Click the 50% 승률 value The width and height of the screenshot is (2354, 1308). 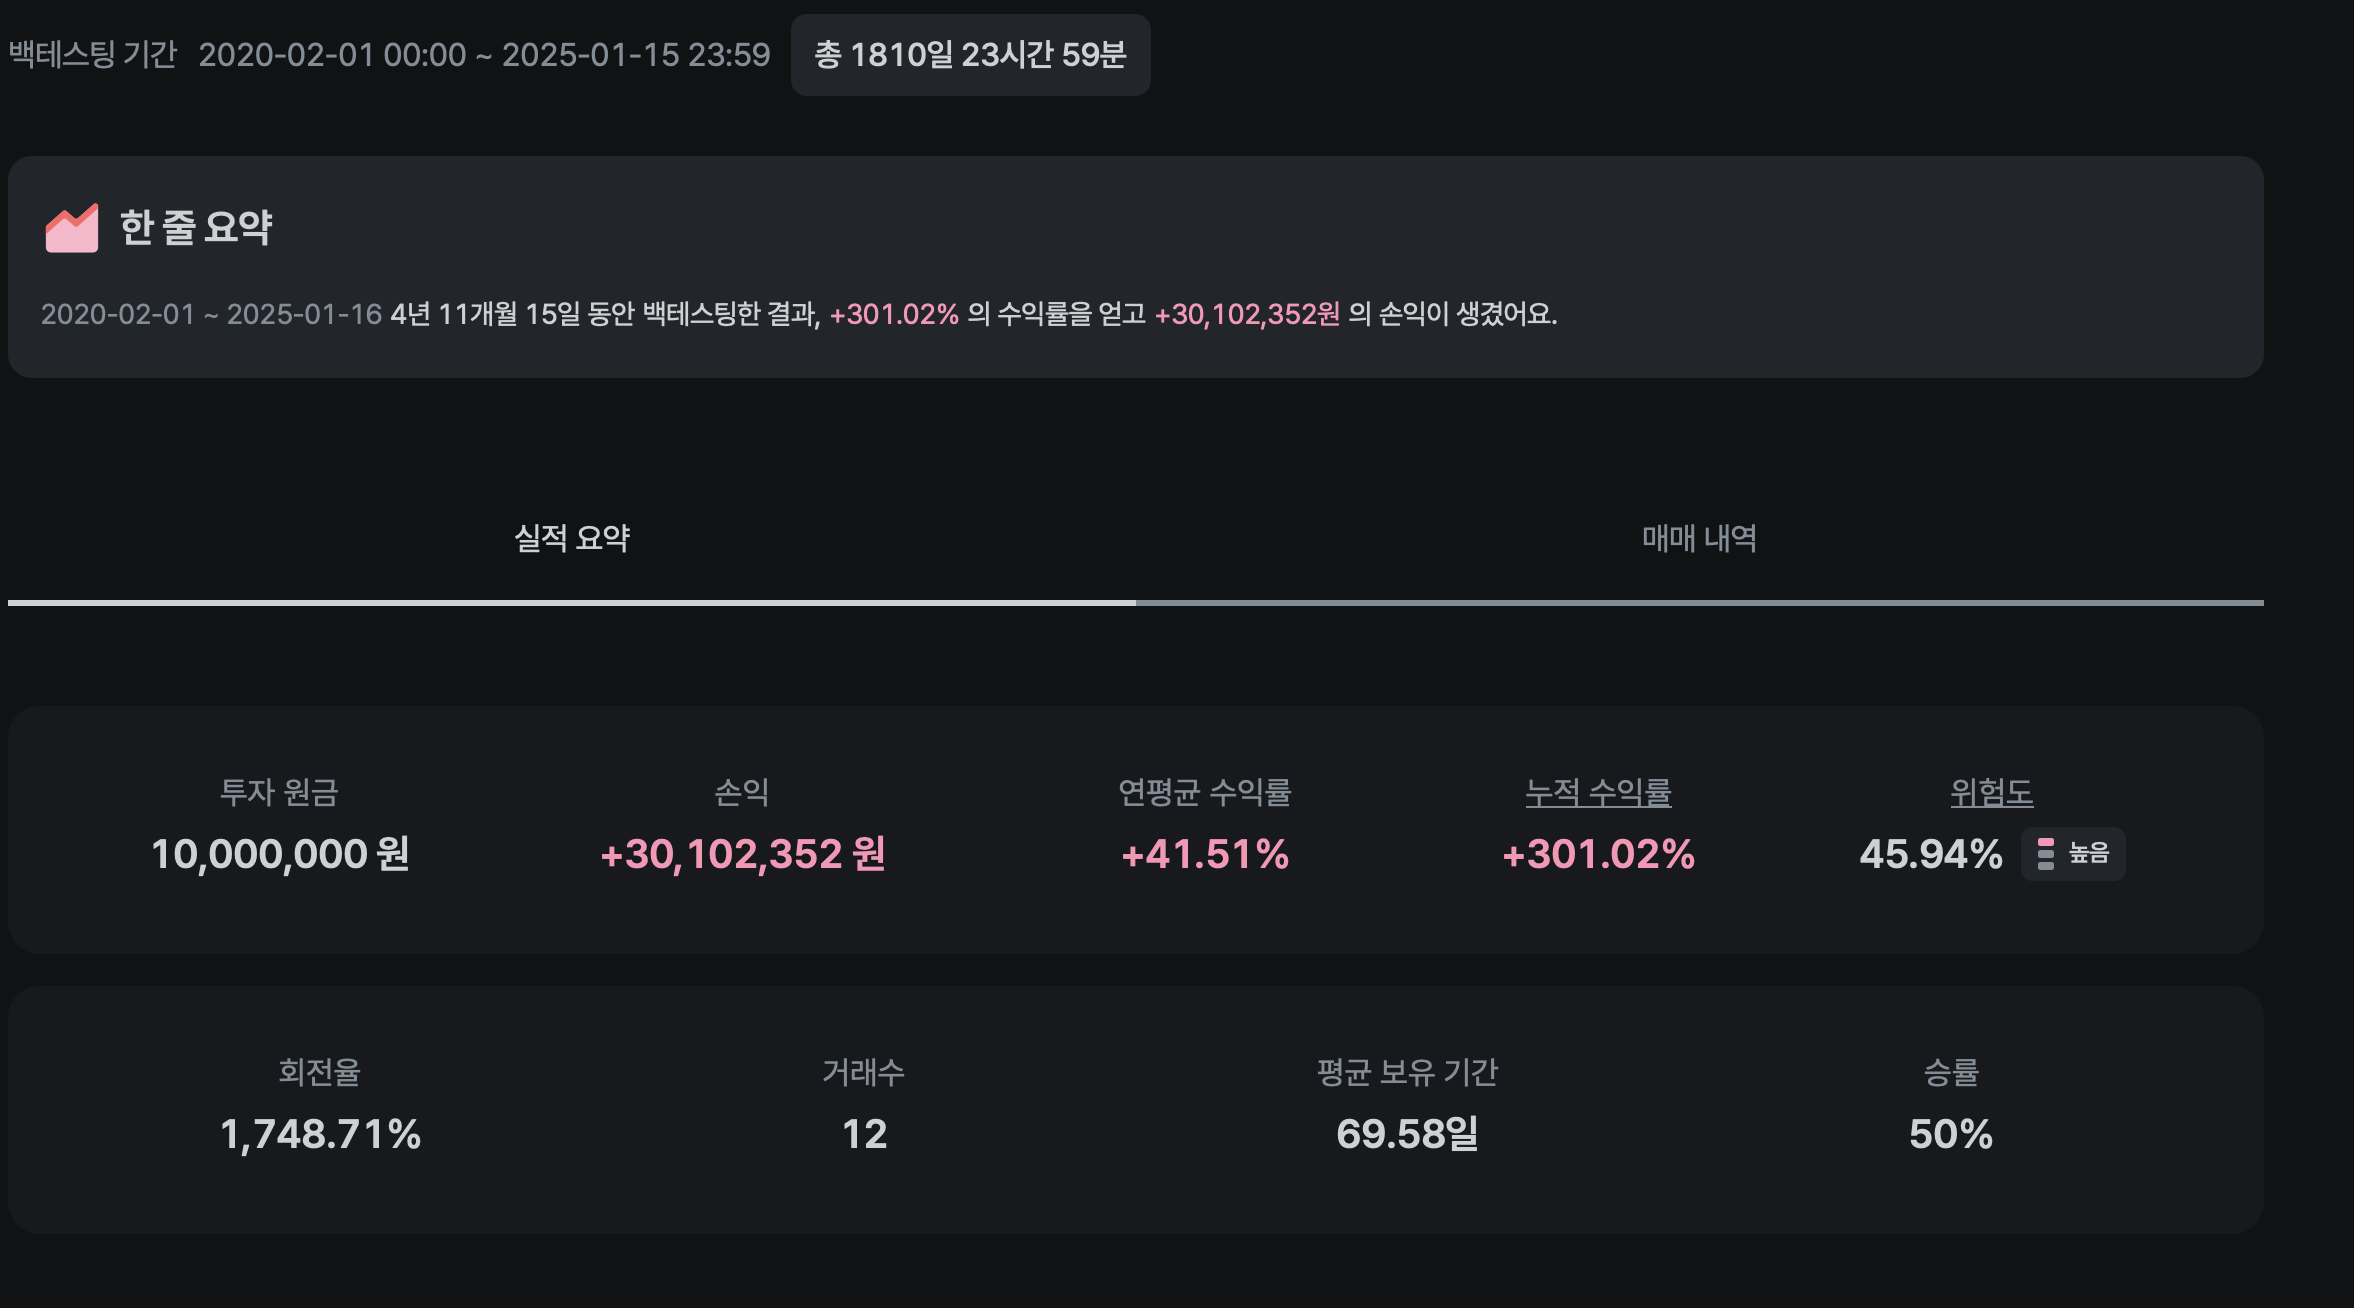click(x=1950, y=1135)
